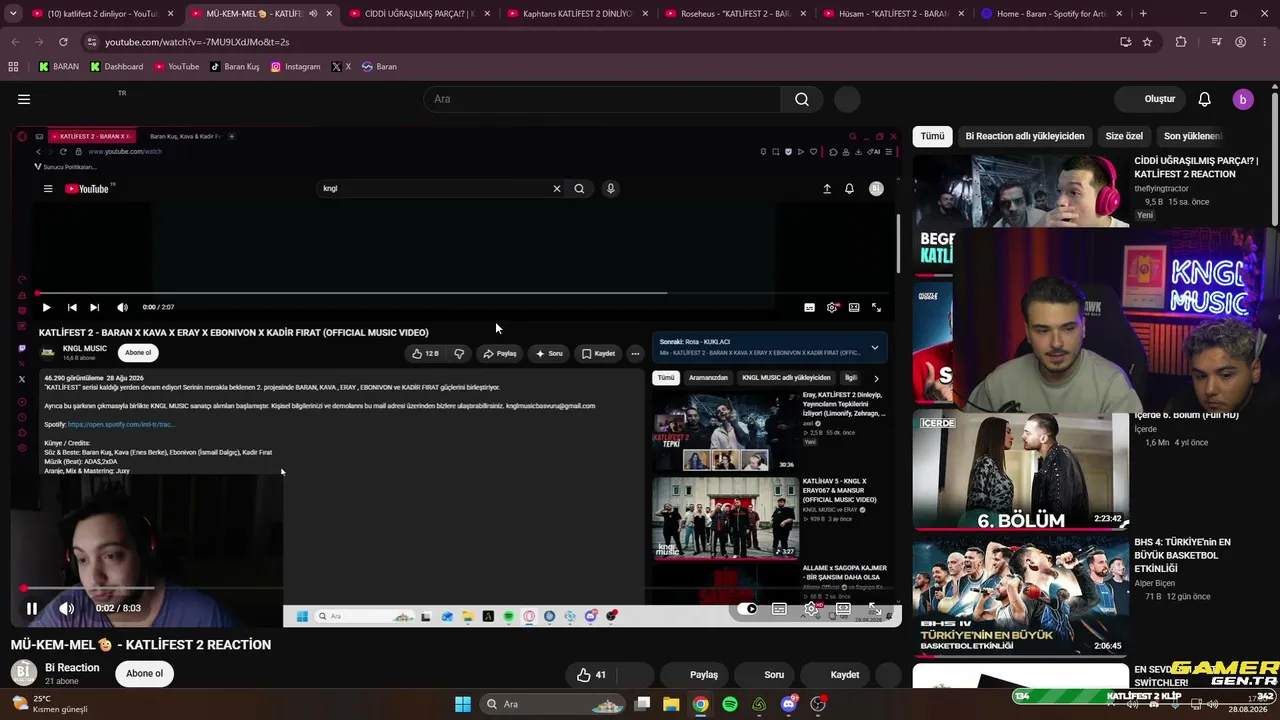
Task: Click the YouTube search magnifier button
Action: 802,99
